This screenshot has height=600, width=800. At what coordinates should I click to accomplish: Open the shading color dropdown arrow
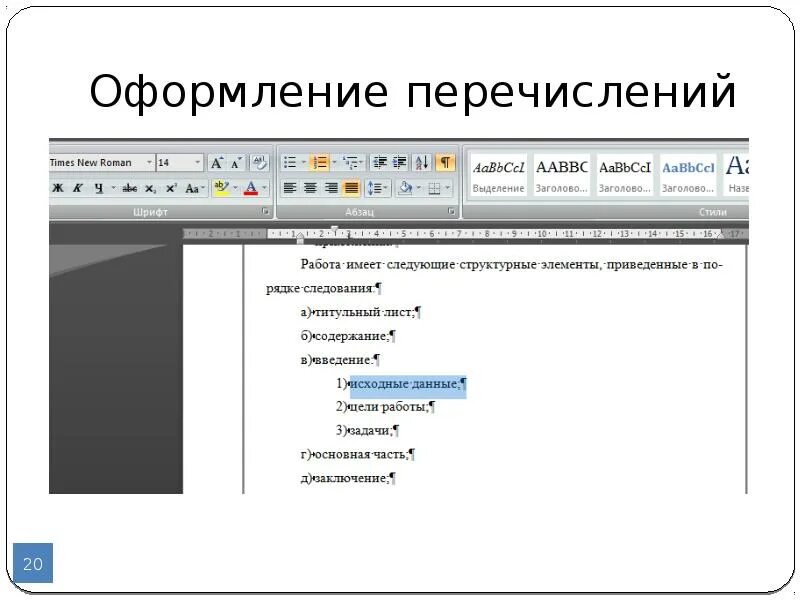point(419,188)
